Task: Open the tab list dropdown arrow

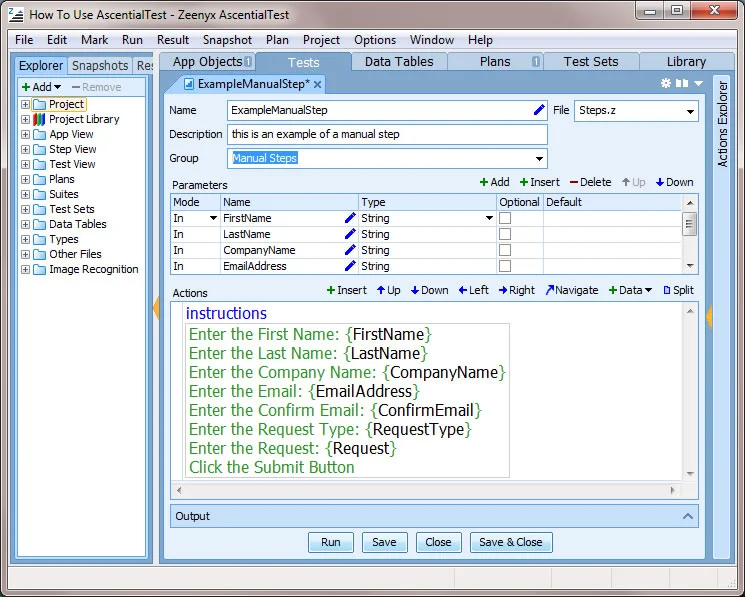Action: click(x=698, y=83)
